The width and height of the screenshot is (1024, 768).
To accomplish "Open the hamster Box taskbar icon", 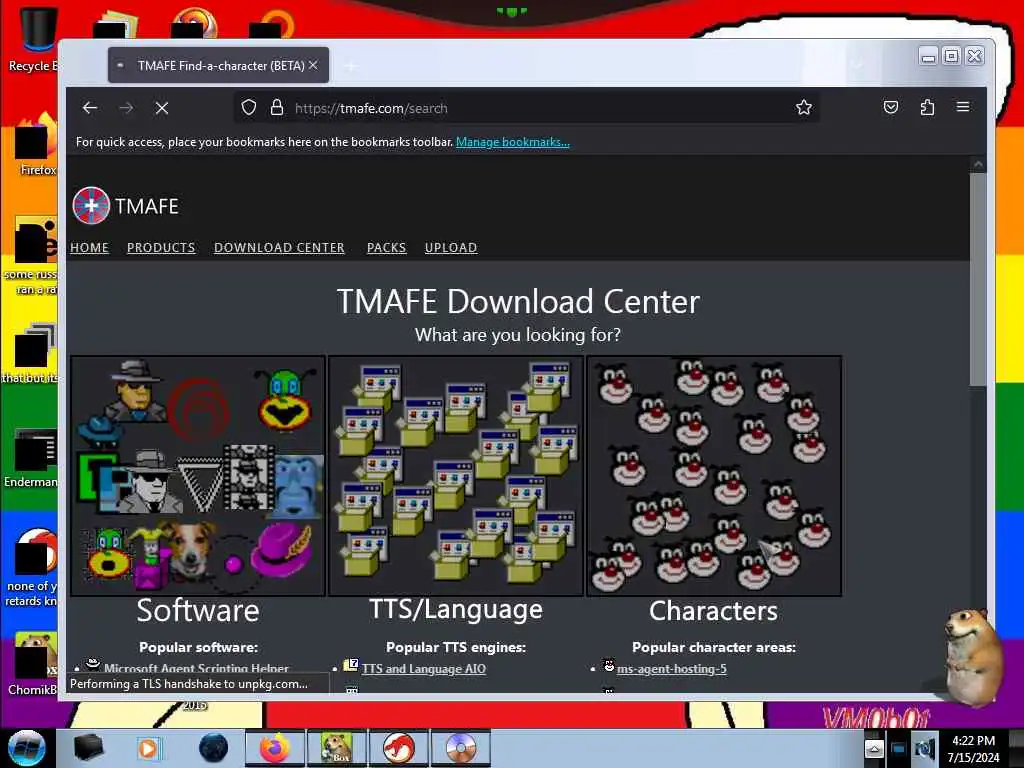I will tap(336, 748).
